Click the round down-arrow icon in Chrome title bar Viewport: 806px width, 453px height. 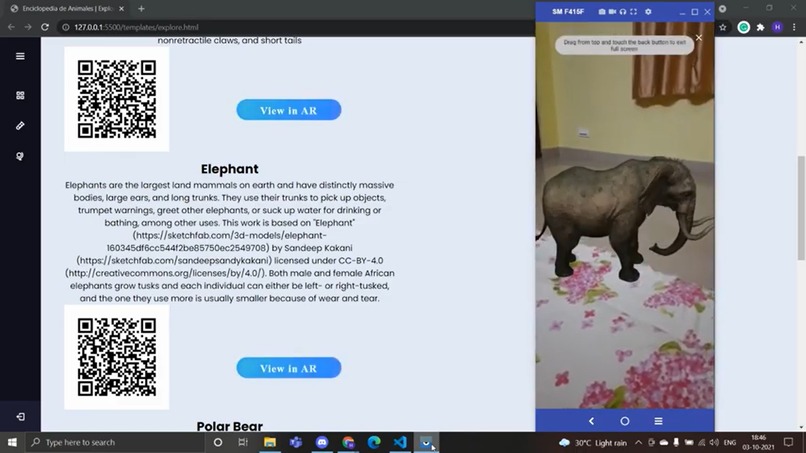[722, 9]
